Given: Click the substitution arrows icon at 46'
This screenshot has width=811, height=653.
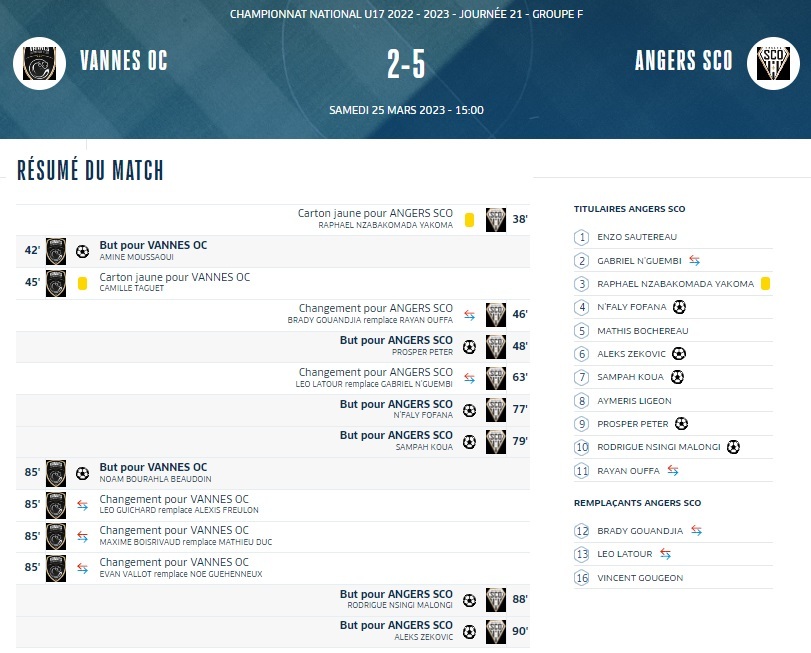Looking at the screenshot, I should click(x=469, y=315).
